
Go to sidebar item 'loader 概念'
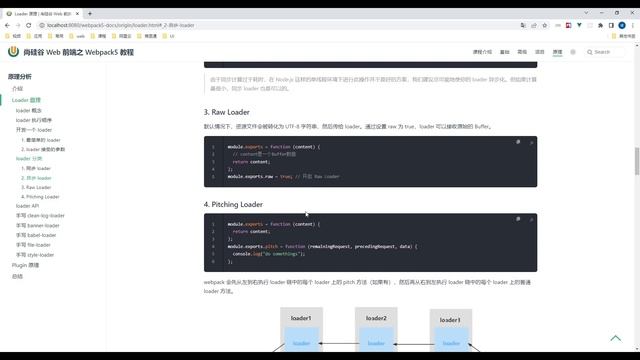pyautogui.click(x=29, y=111)
